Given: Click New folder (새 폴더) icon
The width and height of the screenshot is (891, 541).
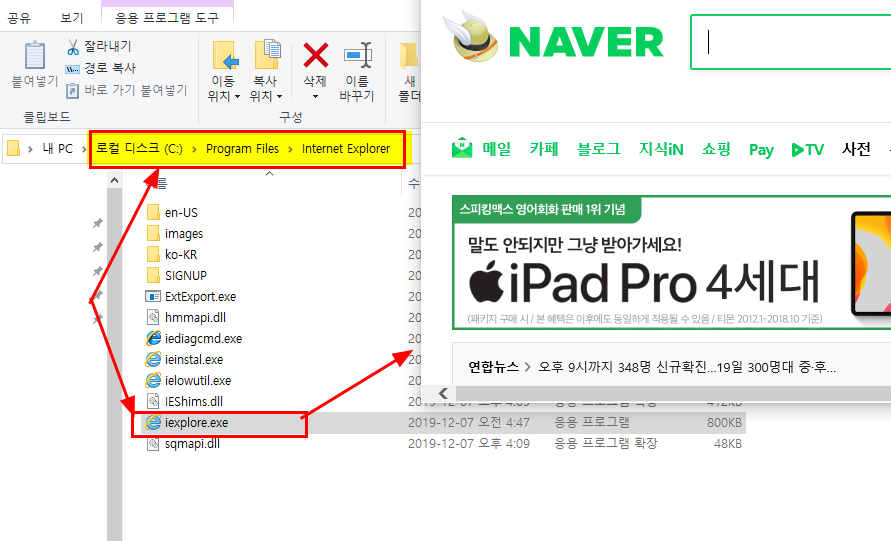Looking at the screenshot, I should pyautogui.click(x=409, y=56).
